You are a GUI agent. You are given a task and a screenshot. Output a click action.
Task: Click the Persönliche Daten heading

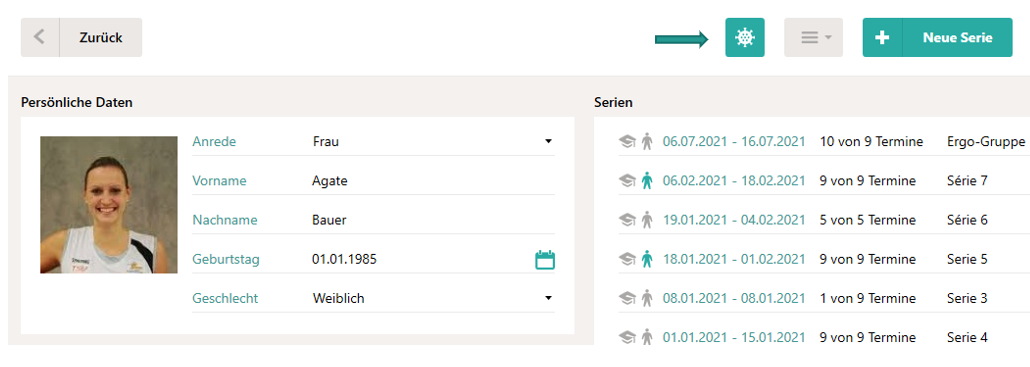[77, 102]
